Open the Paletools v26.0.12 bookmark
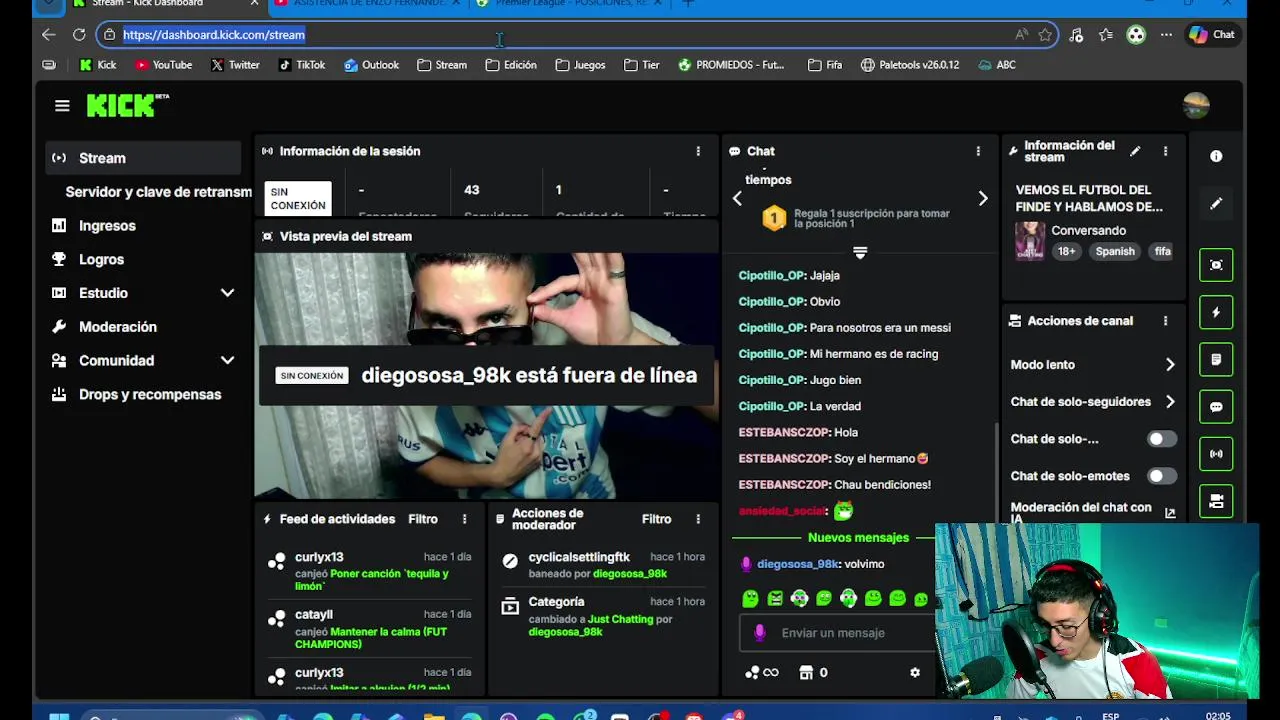This screenshot has height=720, width=1280. [x=910, y=65]
